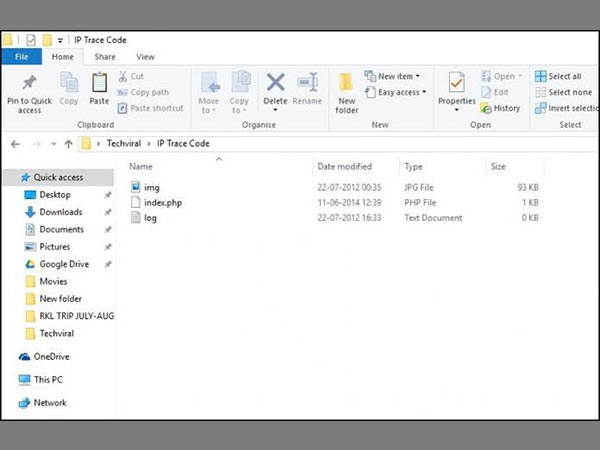
Task: Click the Paste clipboard icon
Action: (x=99, y=82)
